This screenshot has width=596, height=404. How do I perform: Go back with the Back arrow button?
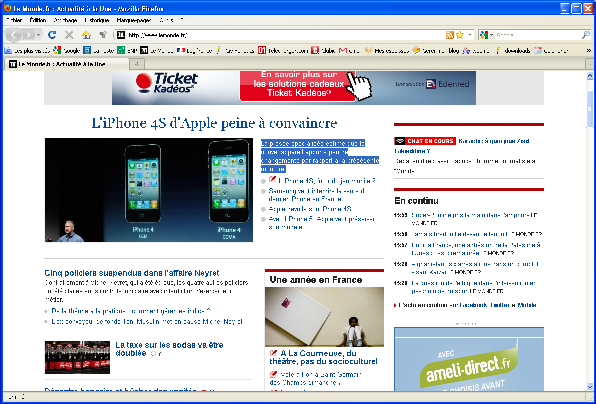(x=14, y=35)
